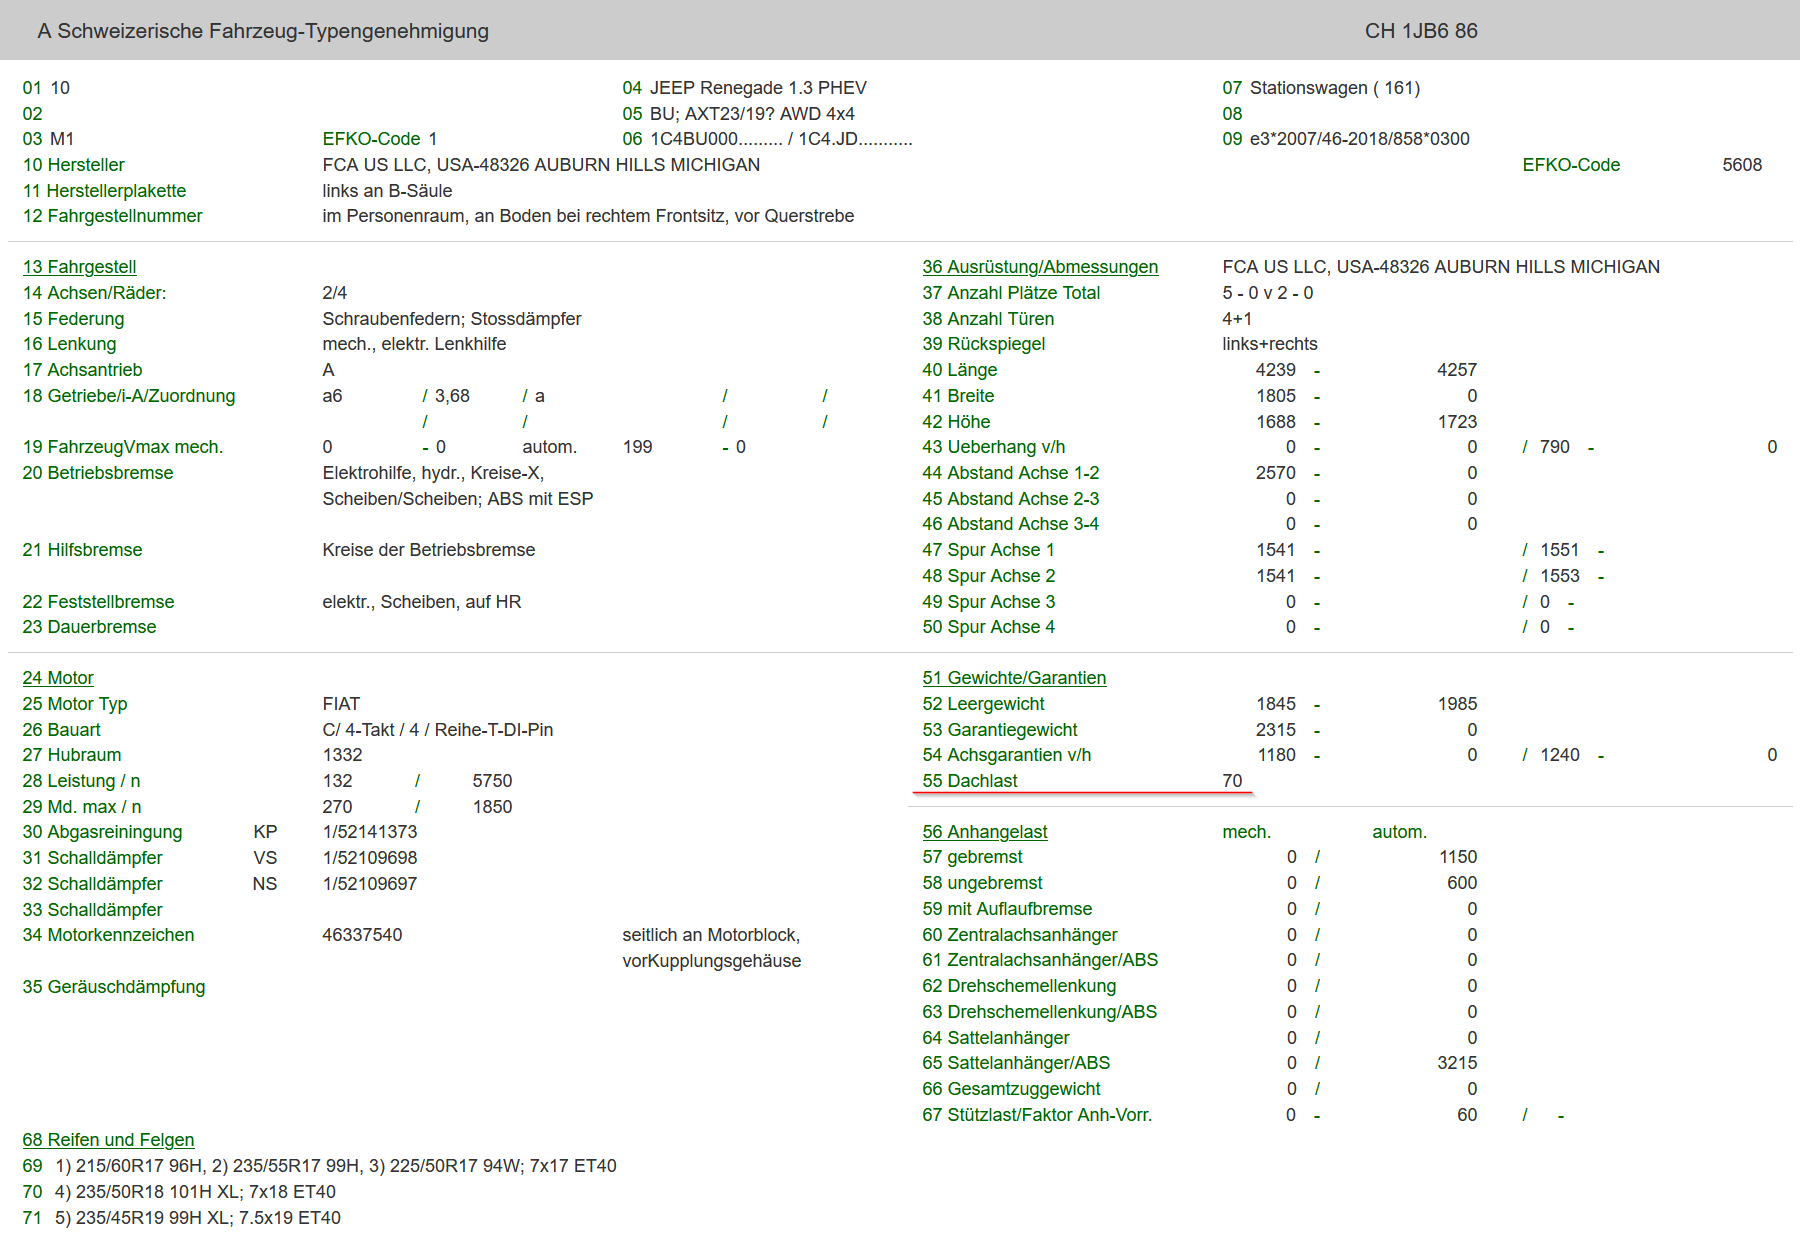Open the '36 Ausrüstung/Abmessungen' heading link
The width and height of the screenshot is (1801, 1235).
1039,267
